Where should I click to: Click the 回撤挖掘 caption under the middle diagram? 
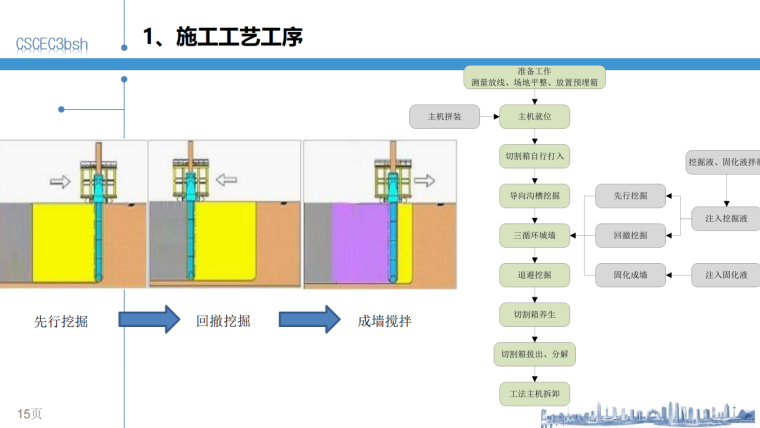[x=223, y=321]
